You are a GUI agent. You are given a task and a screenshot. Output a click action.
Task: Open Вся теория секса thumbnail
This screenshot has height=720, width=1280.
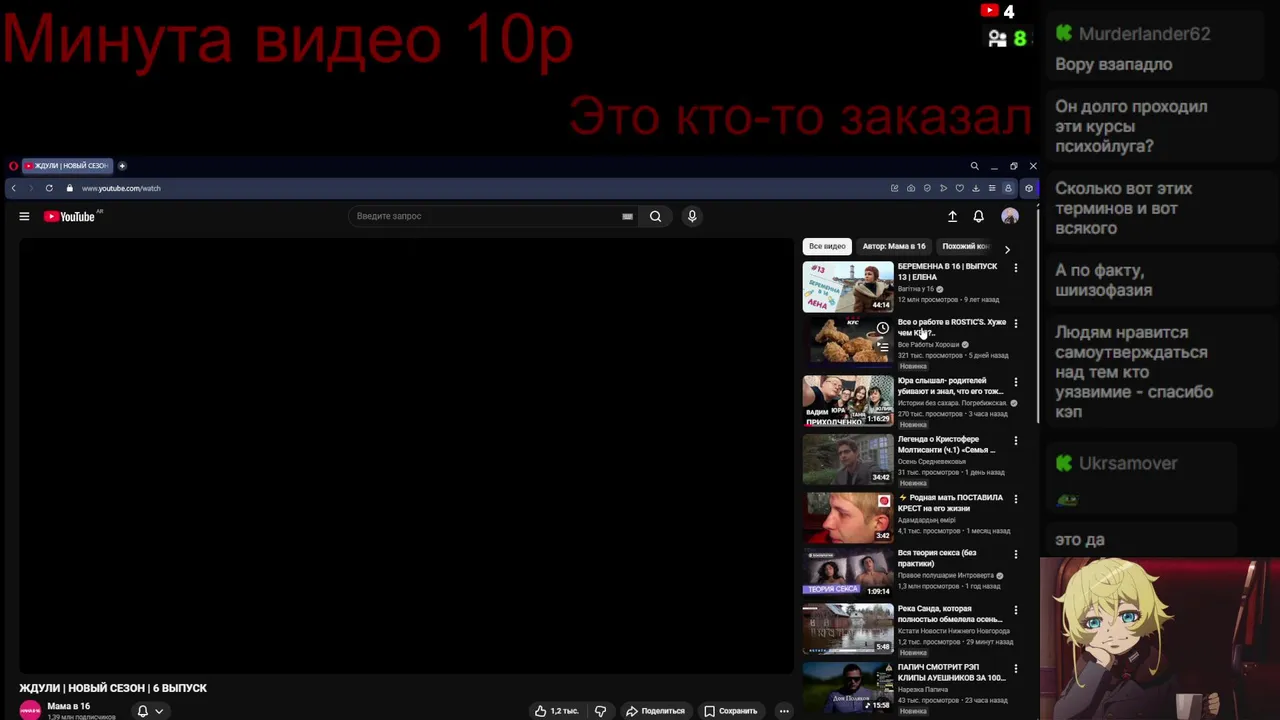coord(848,572)
